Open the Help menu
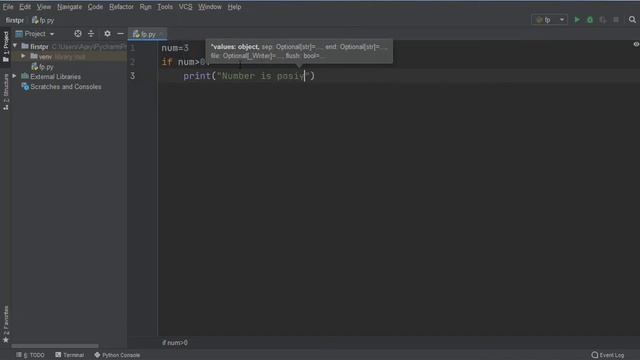Viewport: 640px width, 360px height. click(234, 7)
